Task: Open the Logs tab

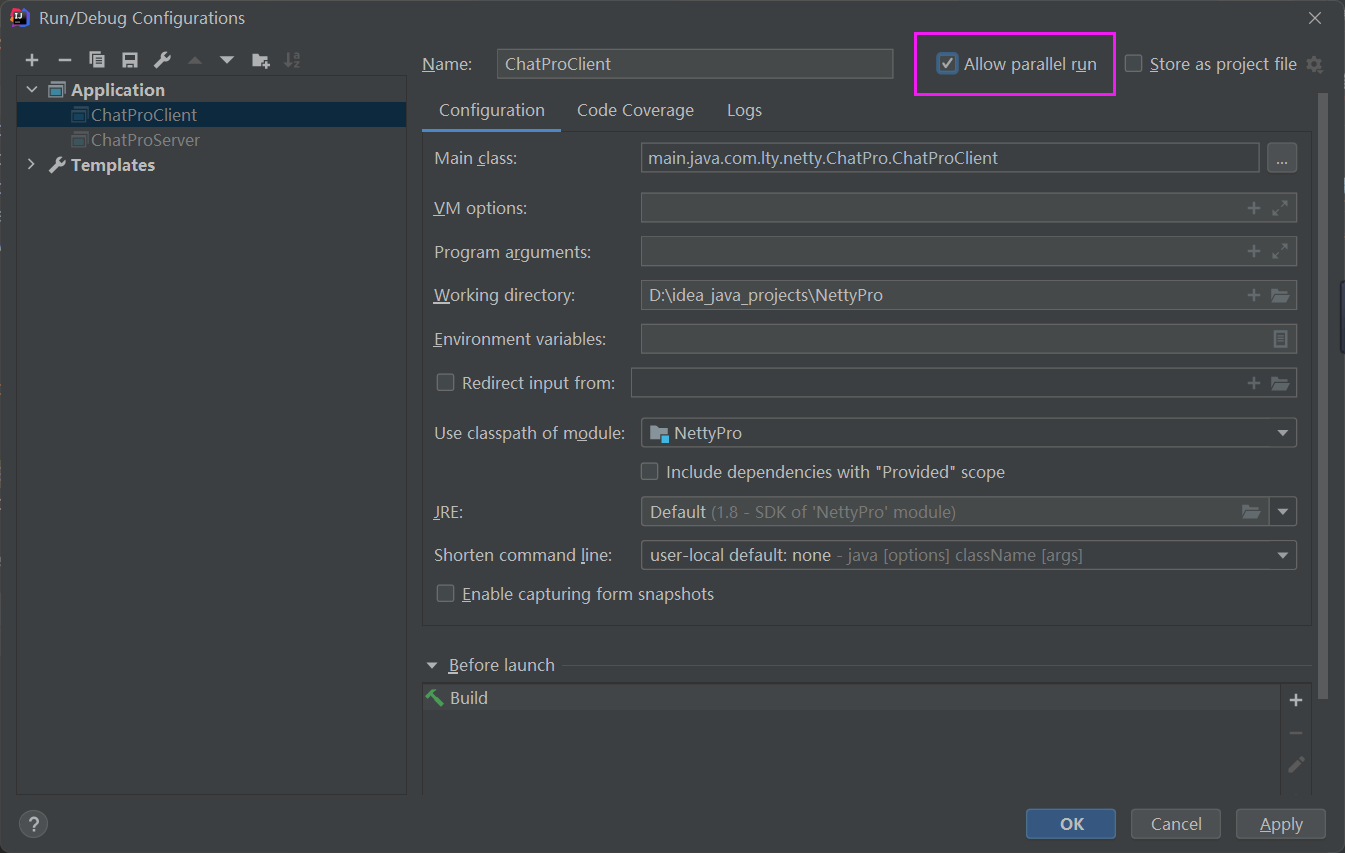Action: pos(744,110)
